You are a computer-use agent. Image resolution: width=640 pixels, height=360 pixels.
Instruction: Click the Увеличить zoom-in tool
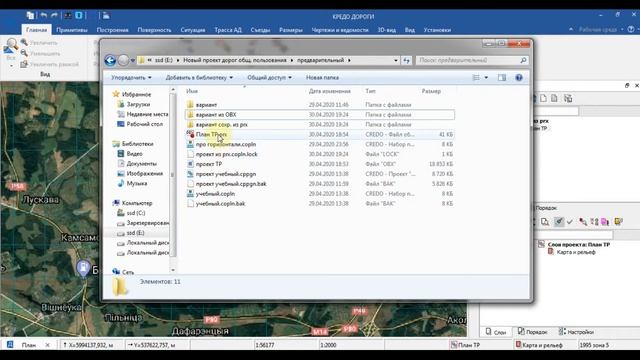pos(40,42)
